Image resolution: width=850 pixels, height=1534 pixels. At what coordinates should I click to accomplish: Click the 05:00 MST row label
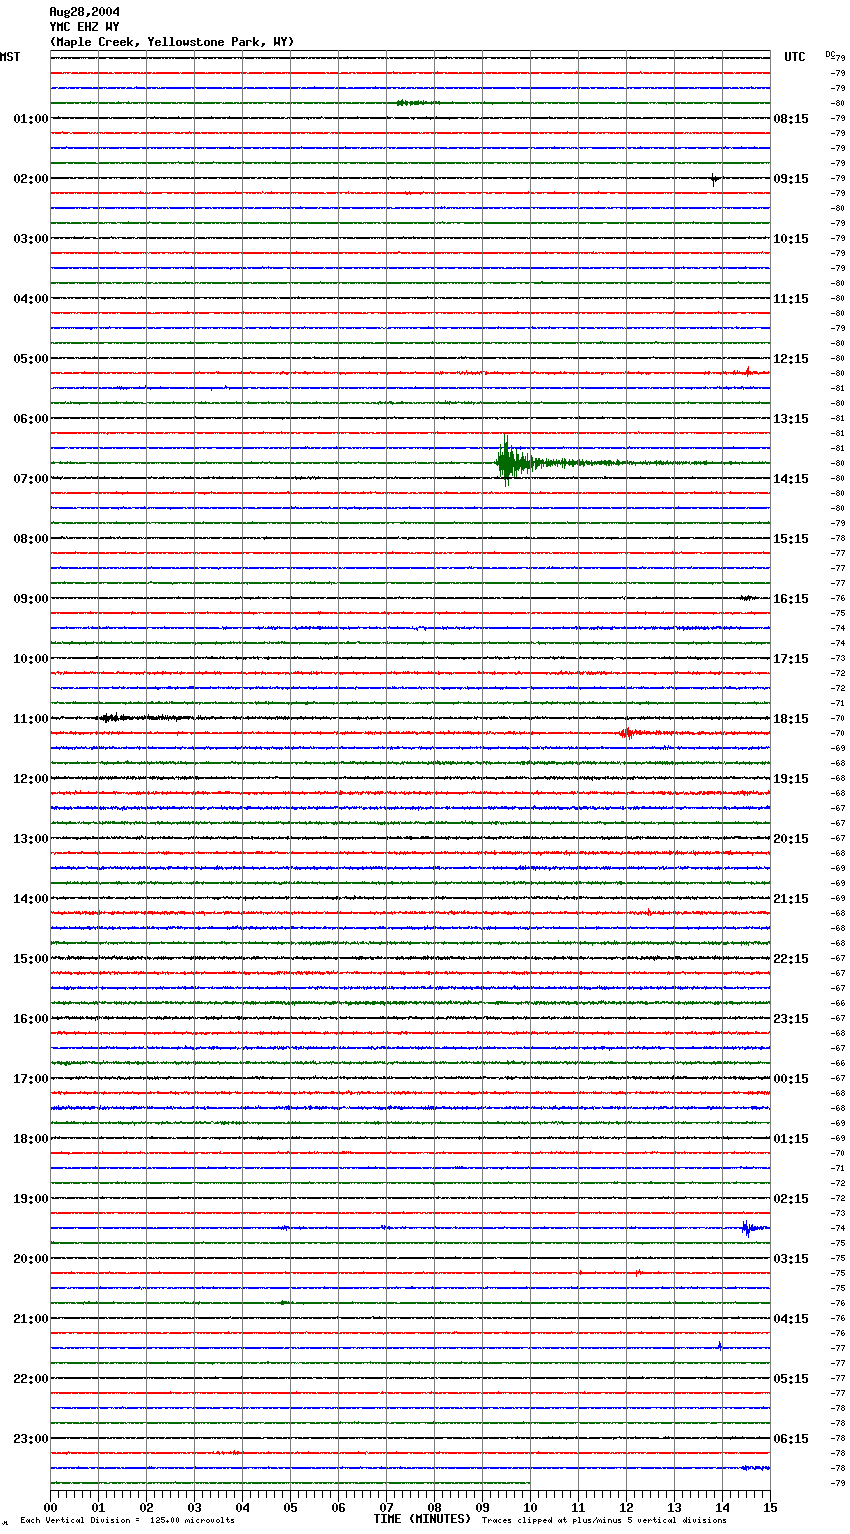coord(30,359)
